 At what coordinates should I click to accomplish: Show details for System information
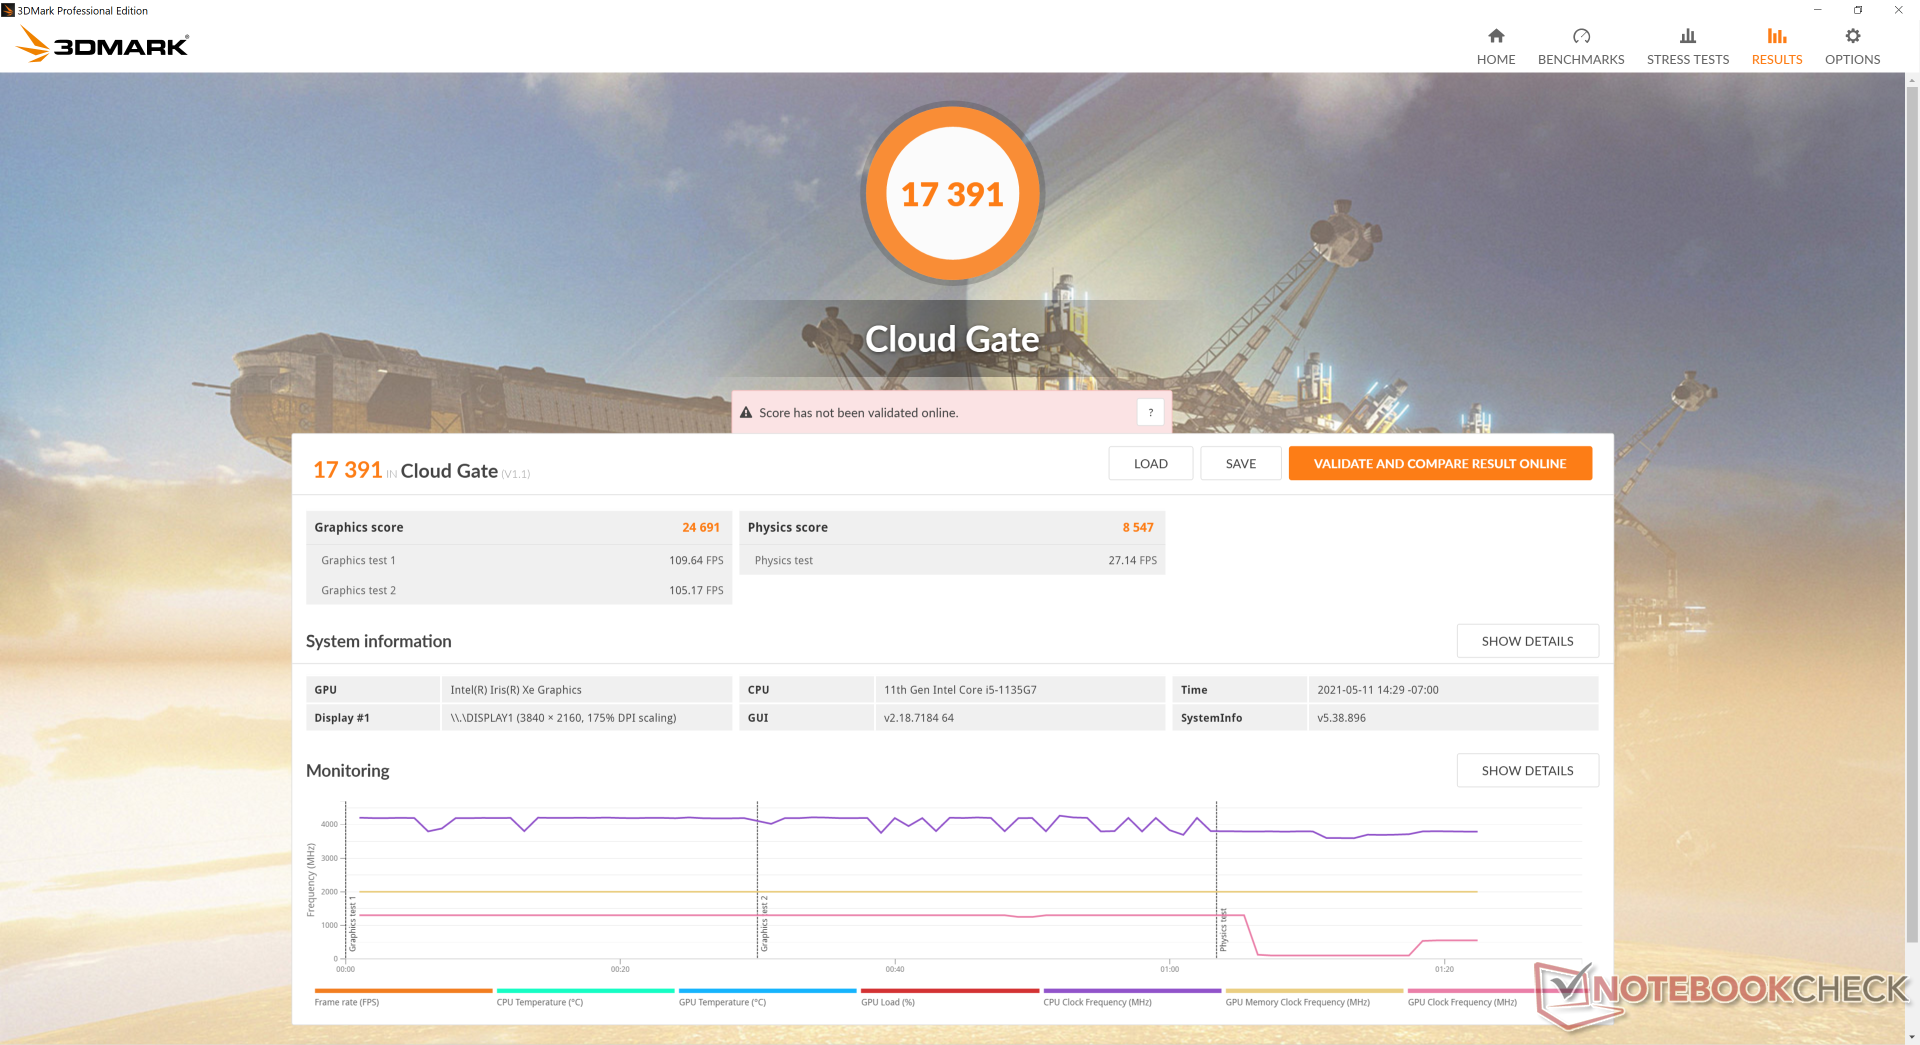(x=1527, y=641)
